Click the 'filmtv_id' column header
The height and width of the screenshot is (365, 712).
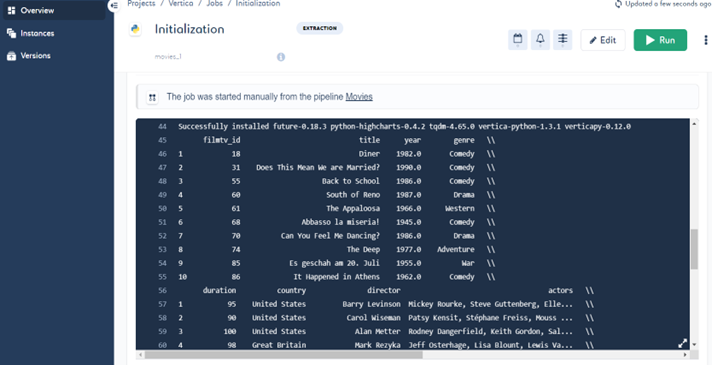(222, 140)
